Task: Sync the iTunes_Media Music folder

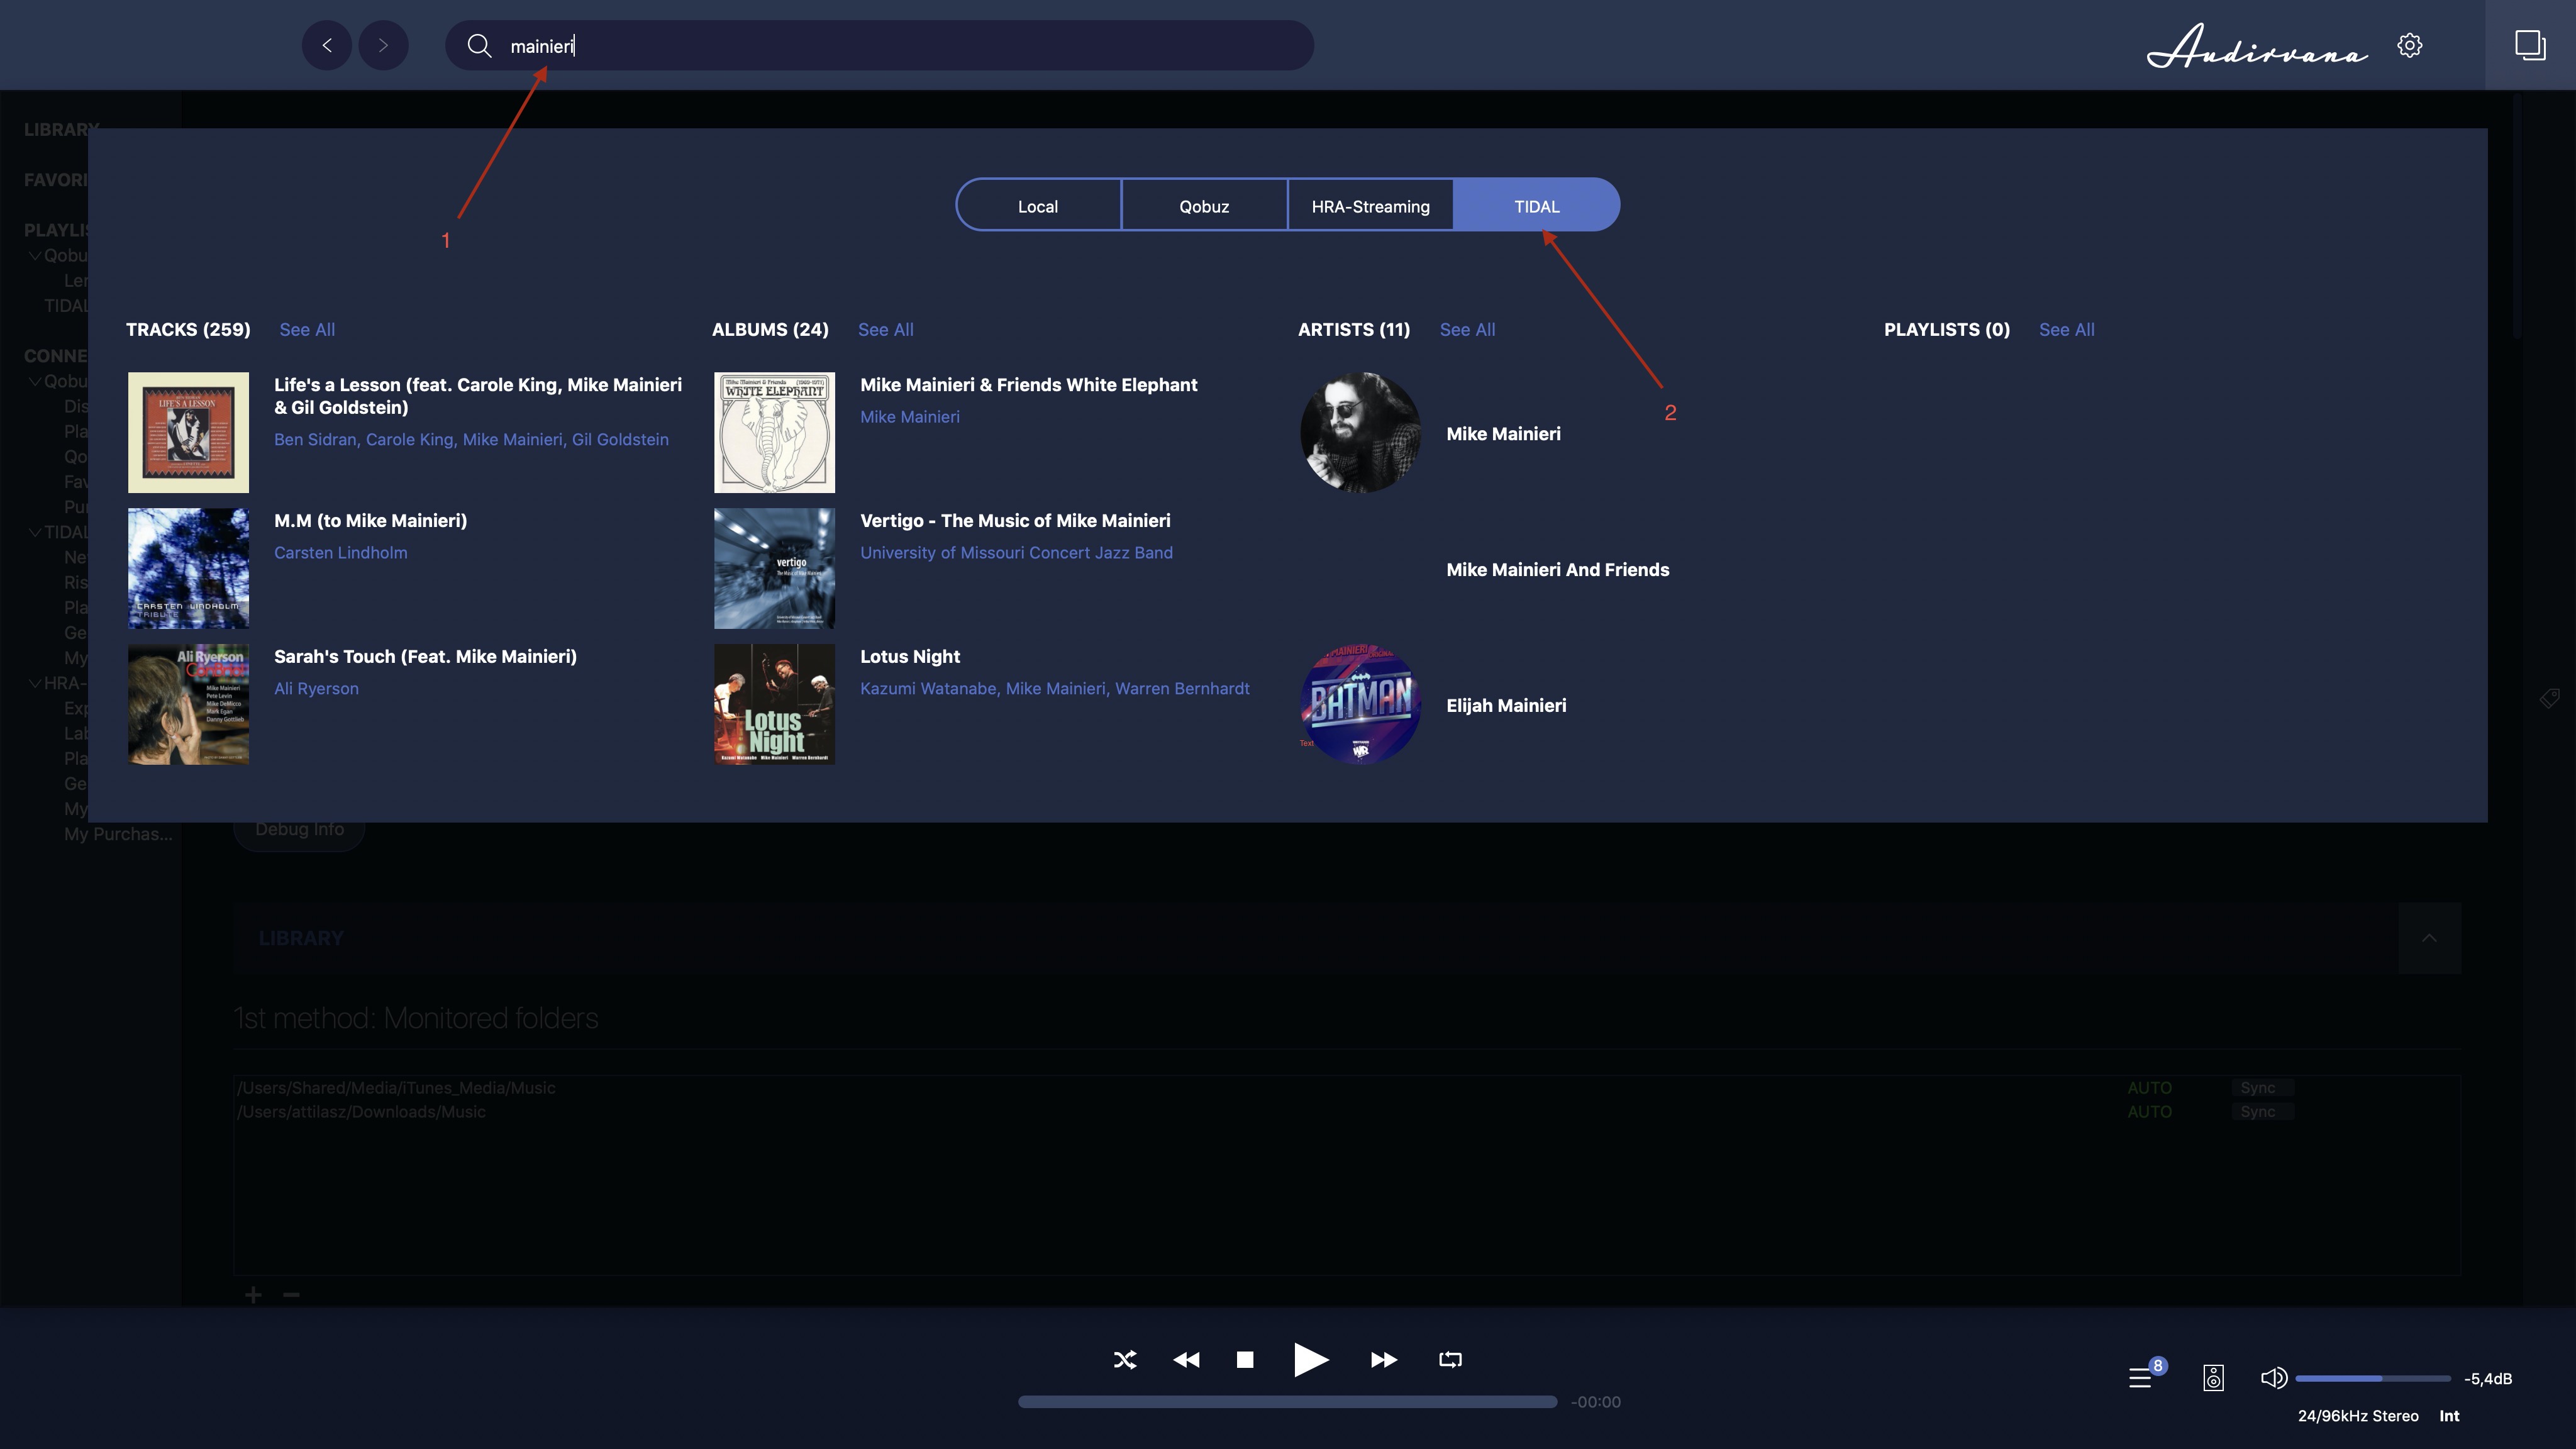Action: click(2261, 1088)
